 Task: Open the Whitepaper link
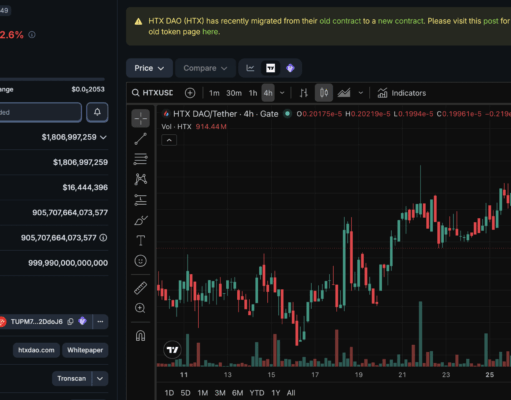click(85, 350)
